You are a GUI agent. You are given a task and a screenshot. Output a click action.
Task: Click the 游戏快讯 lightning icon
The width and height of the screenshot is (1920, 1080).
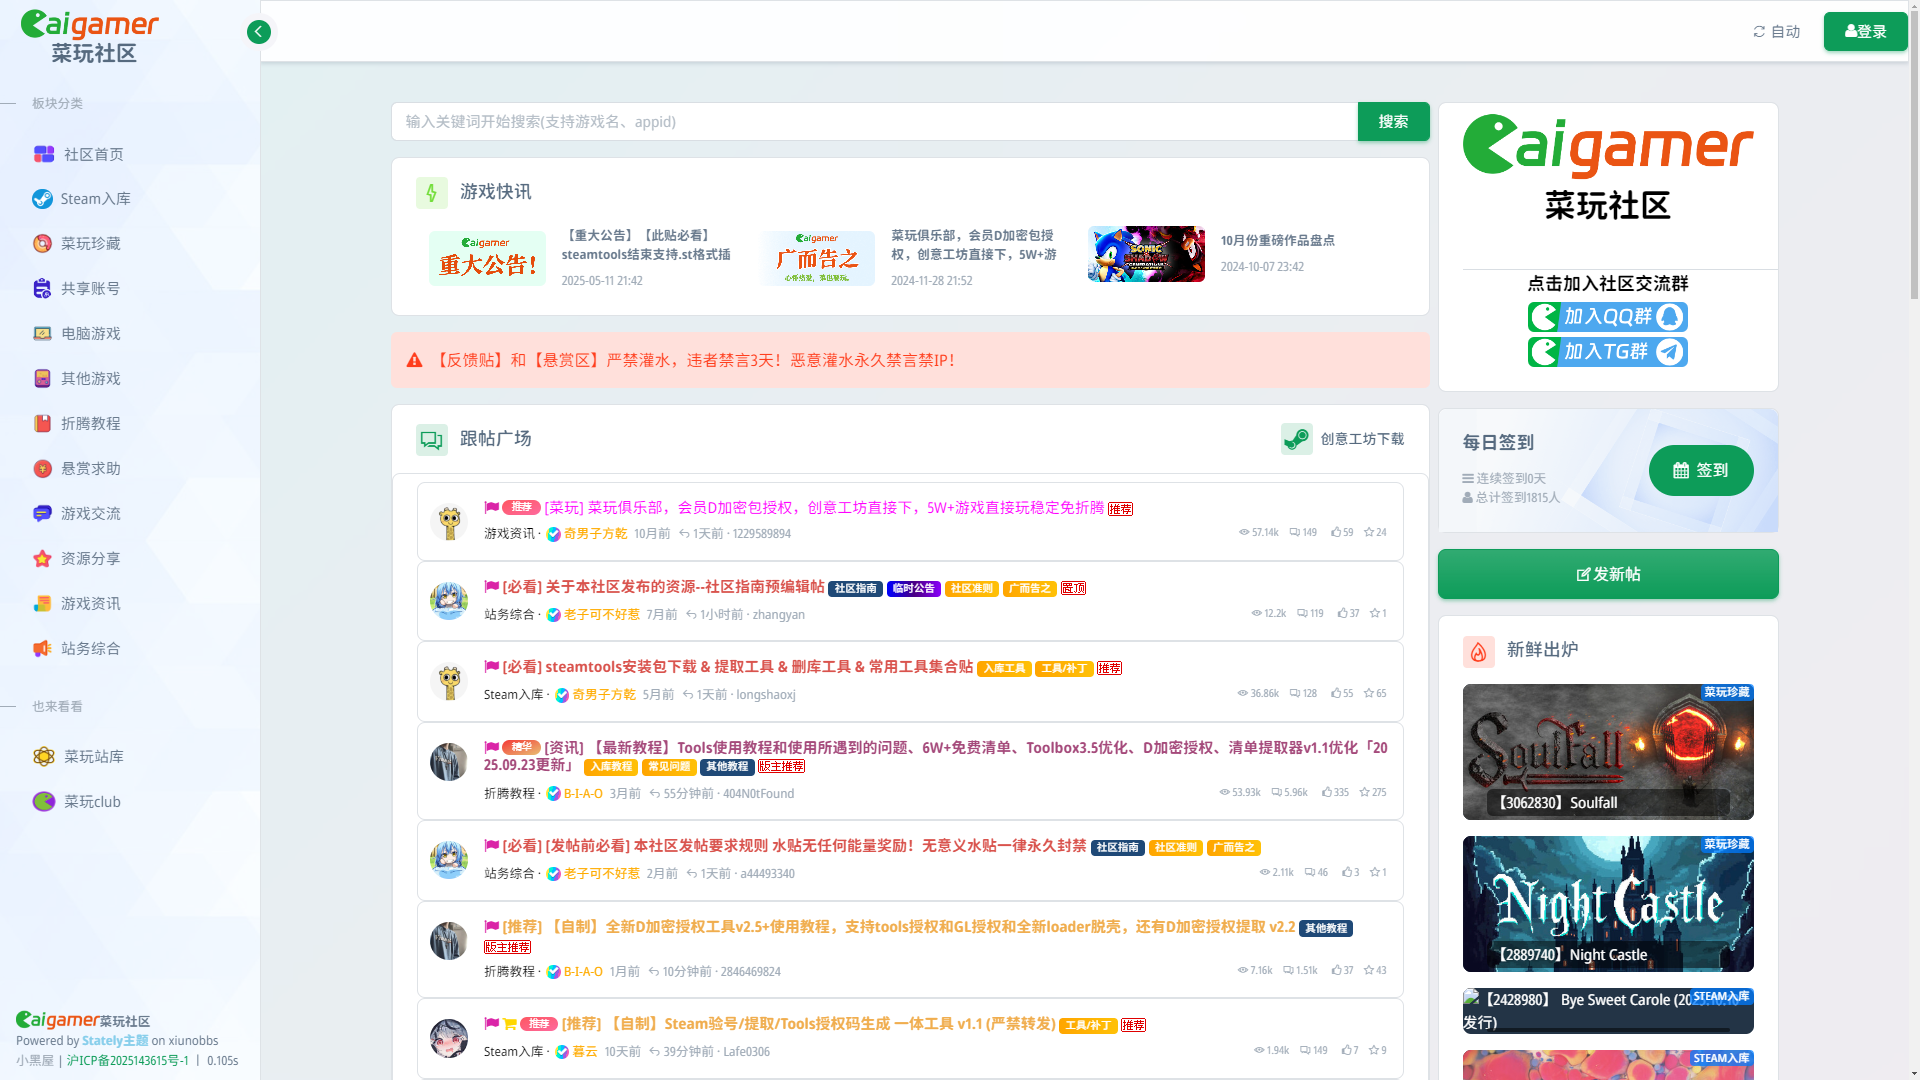[x=432, y=192]
